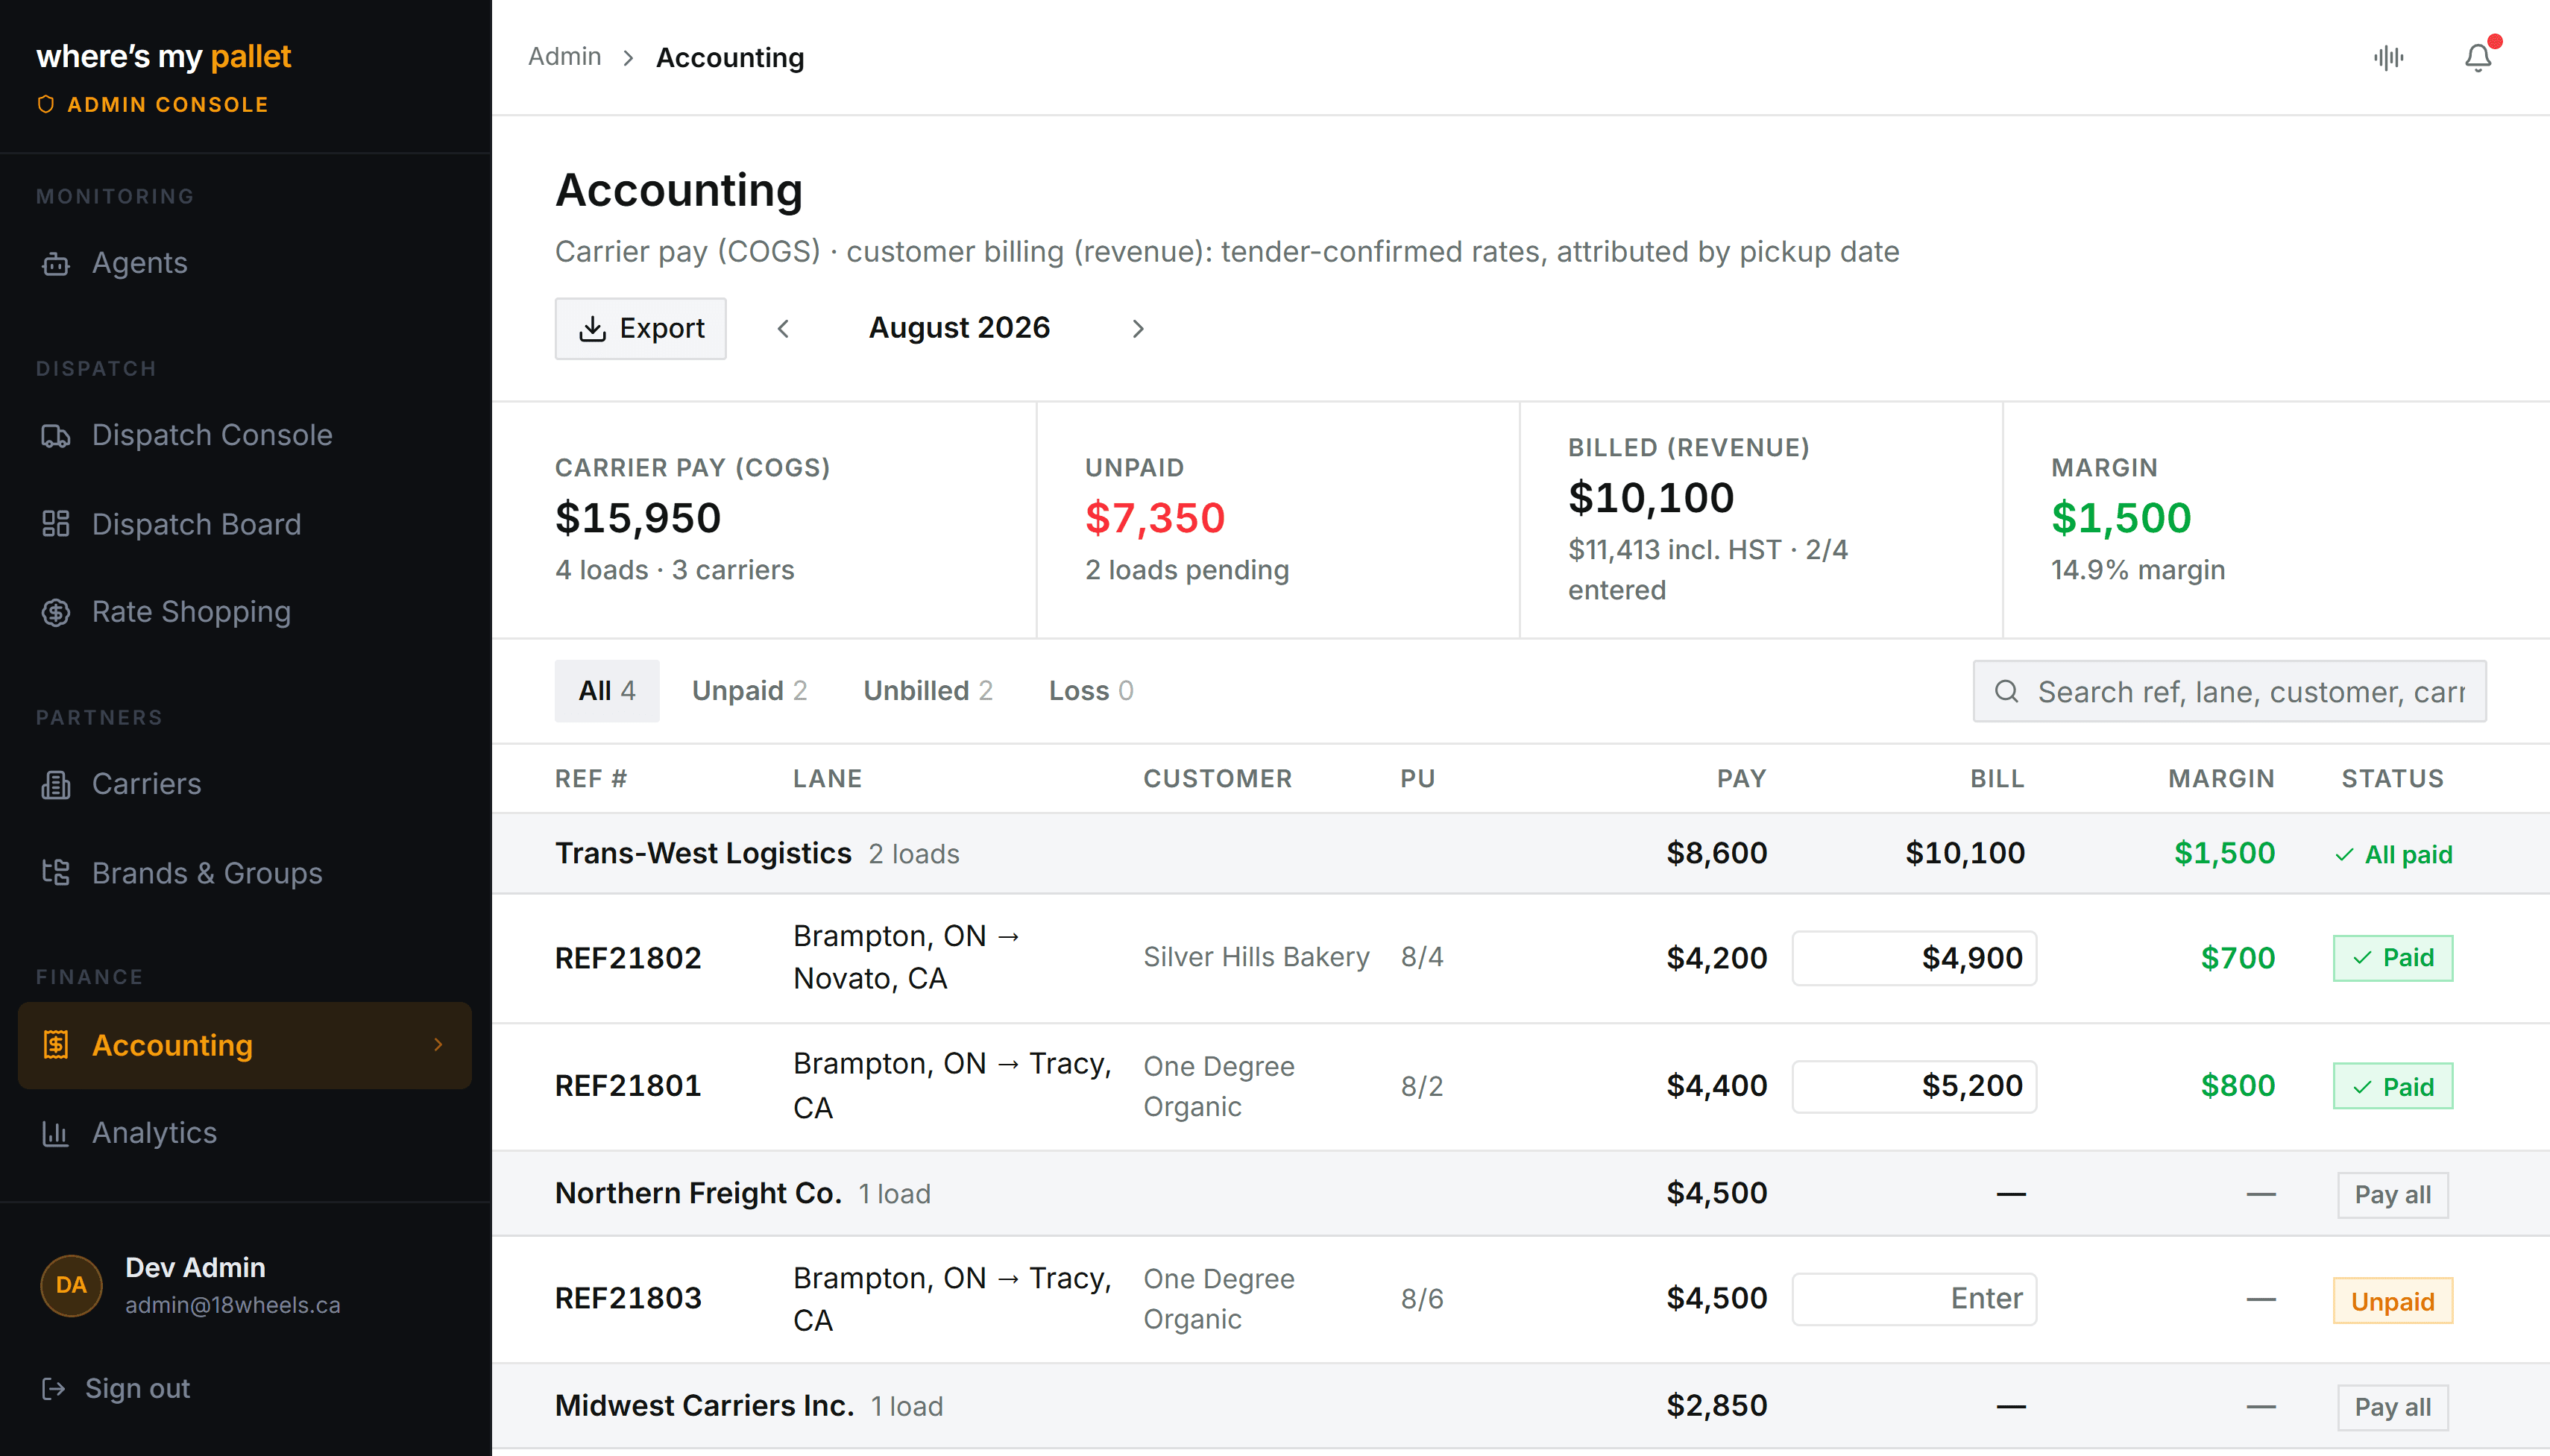The image size is (2550, 1456).
Task: Collapse the Northern Freight Co. group row
Action: pyautogui.click(x=1520, y=1194)
